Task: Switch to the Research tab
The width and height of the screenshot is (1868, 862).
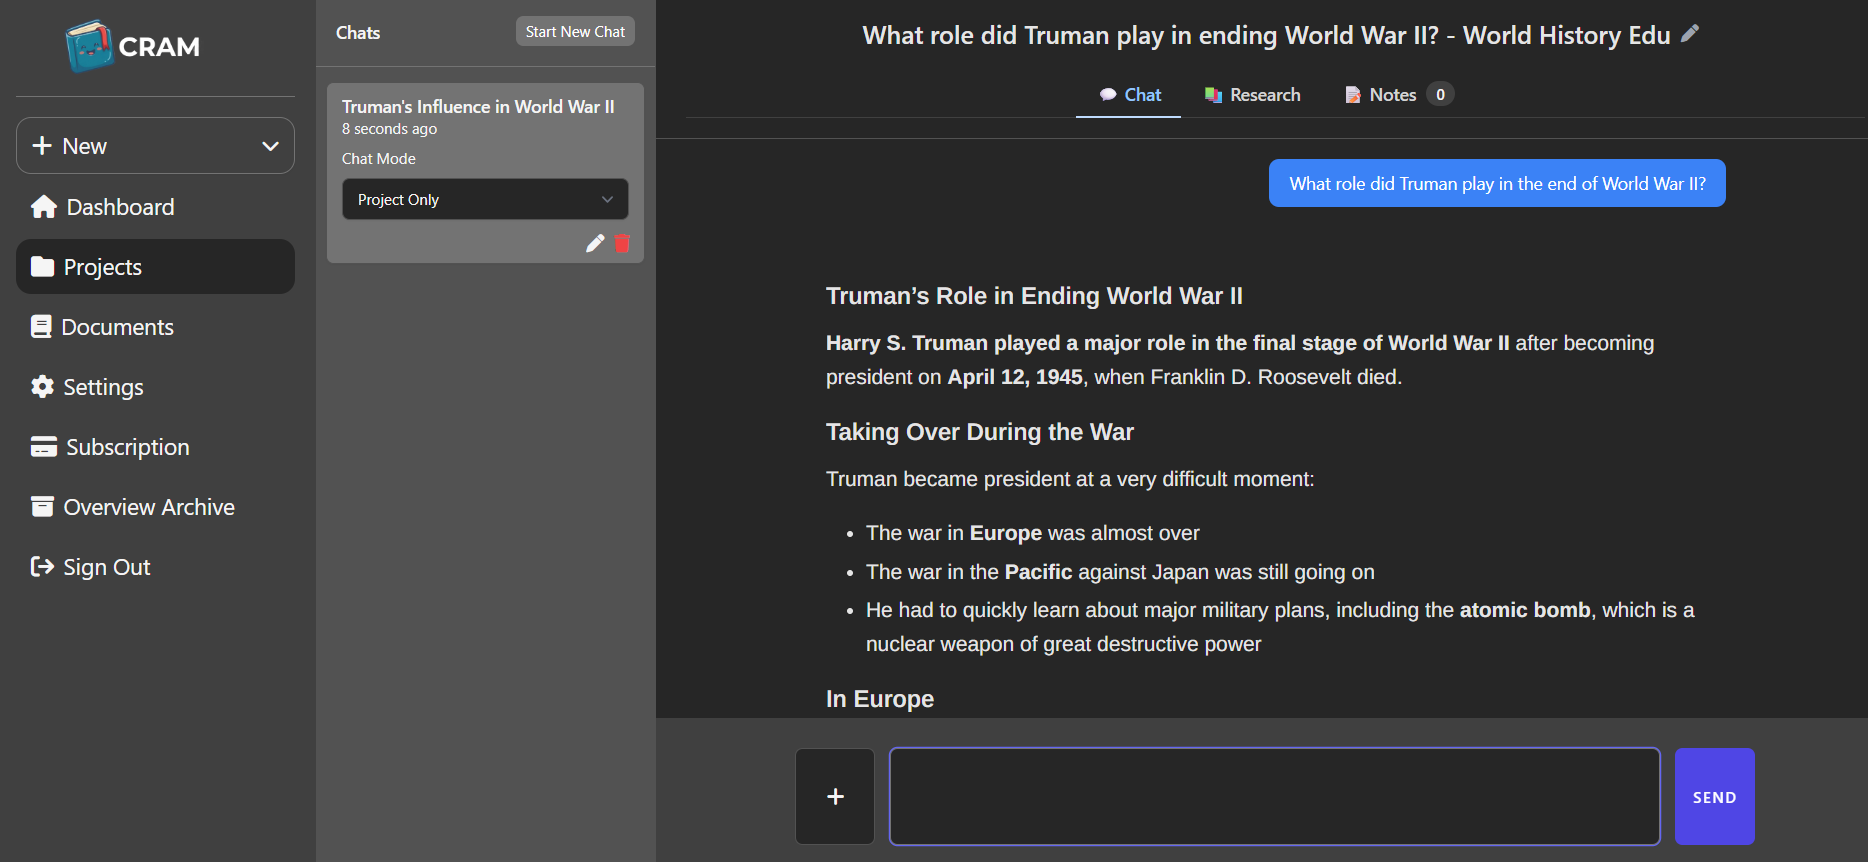Action: pyautogui.click(x=1252, y=95)
